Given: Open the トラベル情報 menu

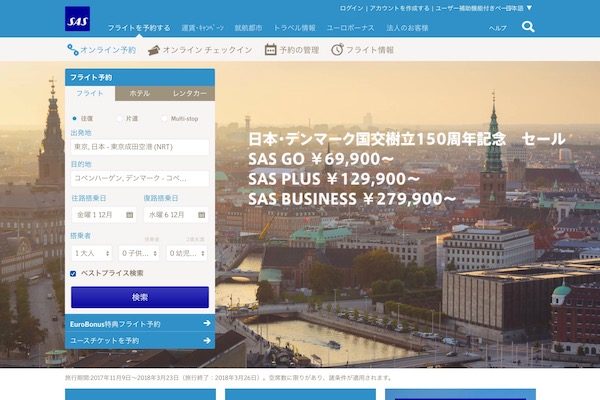Looking at the screenshot, I should [294, 28].
